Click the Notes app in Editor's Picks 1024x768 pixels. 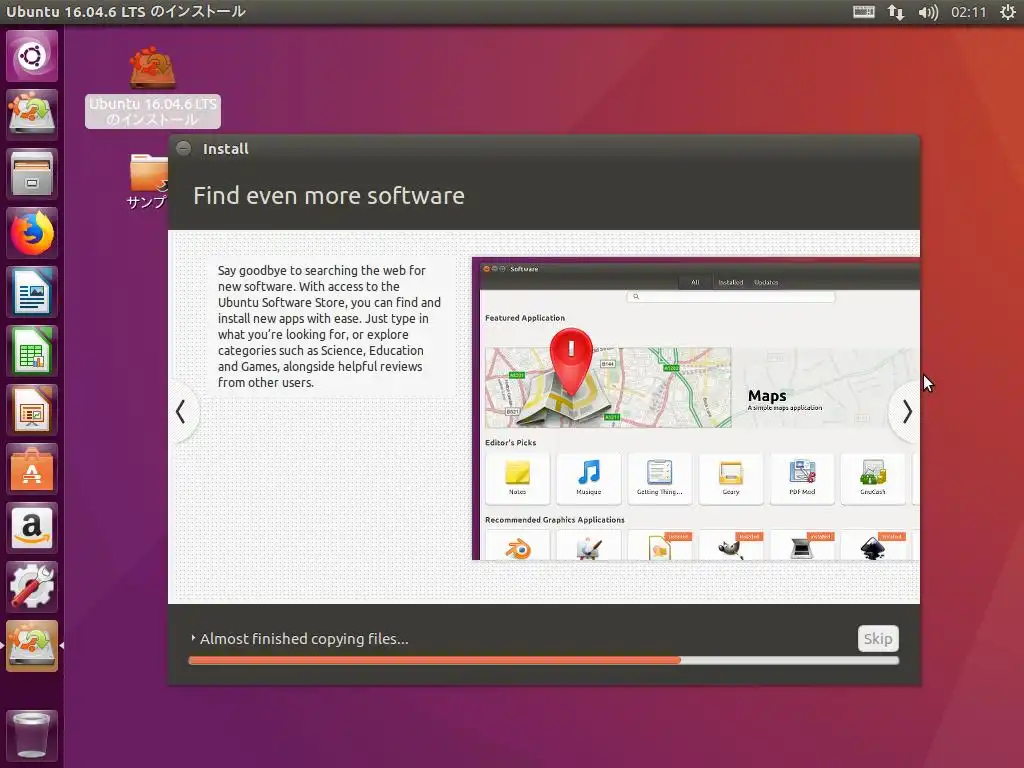point(517,479)
